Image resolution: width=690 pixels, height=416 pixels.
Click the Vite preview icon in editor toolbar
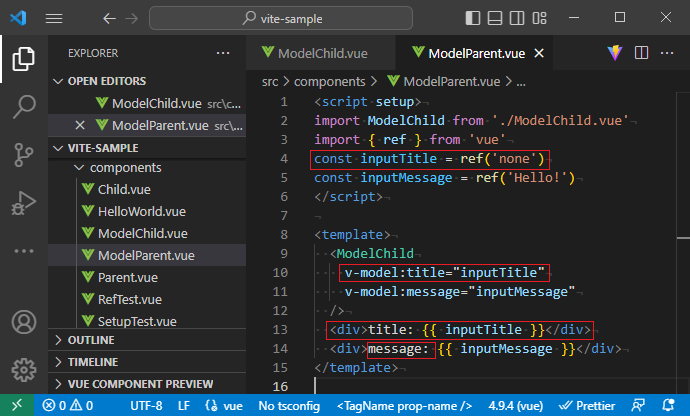pos(615,53)
